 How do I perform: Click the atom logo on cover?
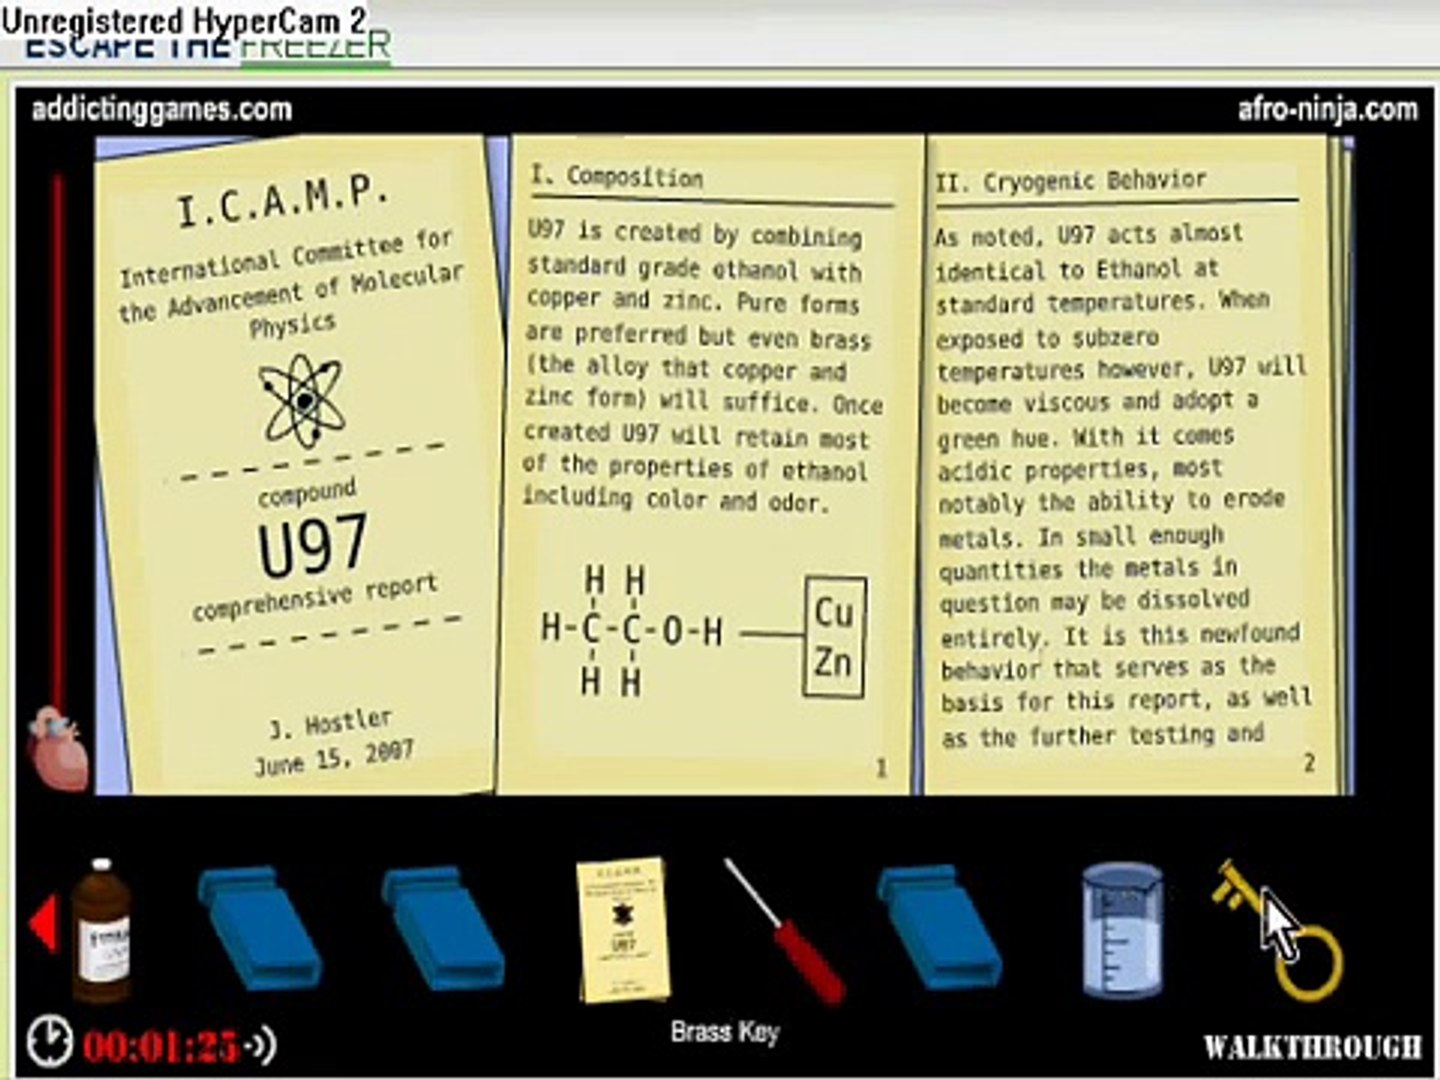tap(300, 400)
